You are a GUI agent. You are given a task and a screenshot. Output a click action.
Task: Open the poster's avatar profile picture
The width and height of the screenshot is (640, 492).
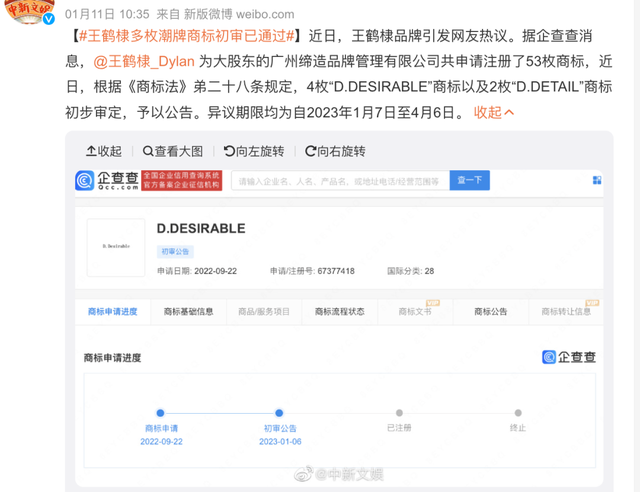click(x=29, y=11)
